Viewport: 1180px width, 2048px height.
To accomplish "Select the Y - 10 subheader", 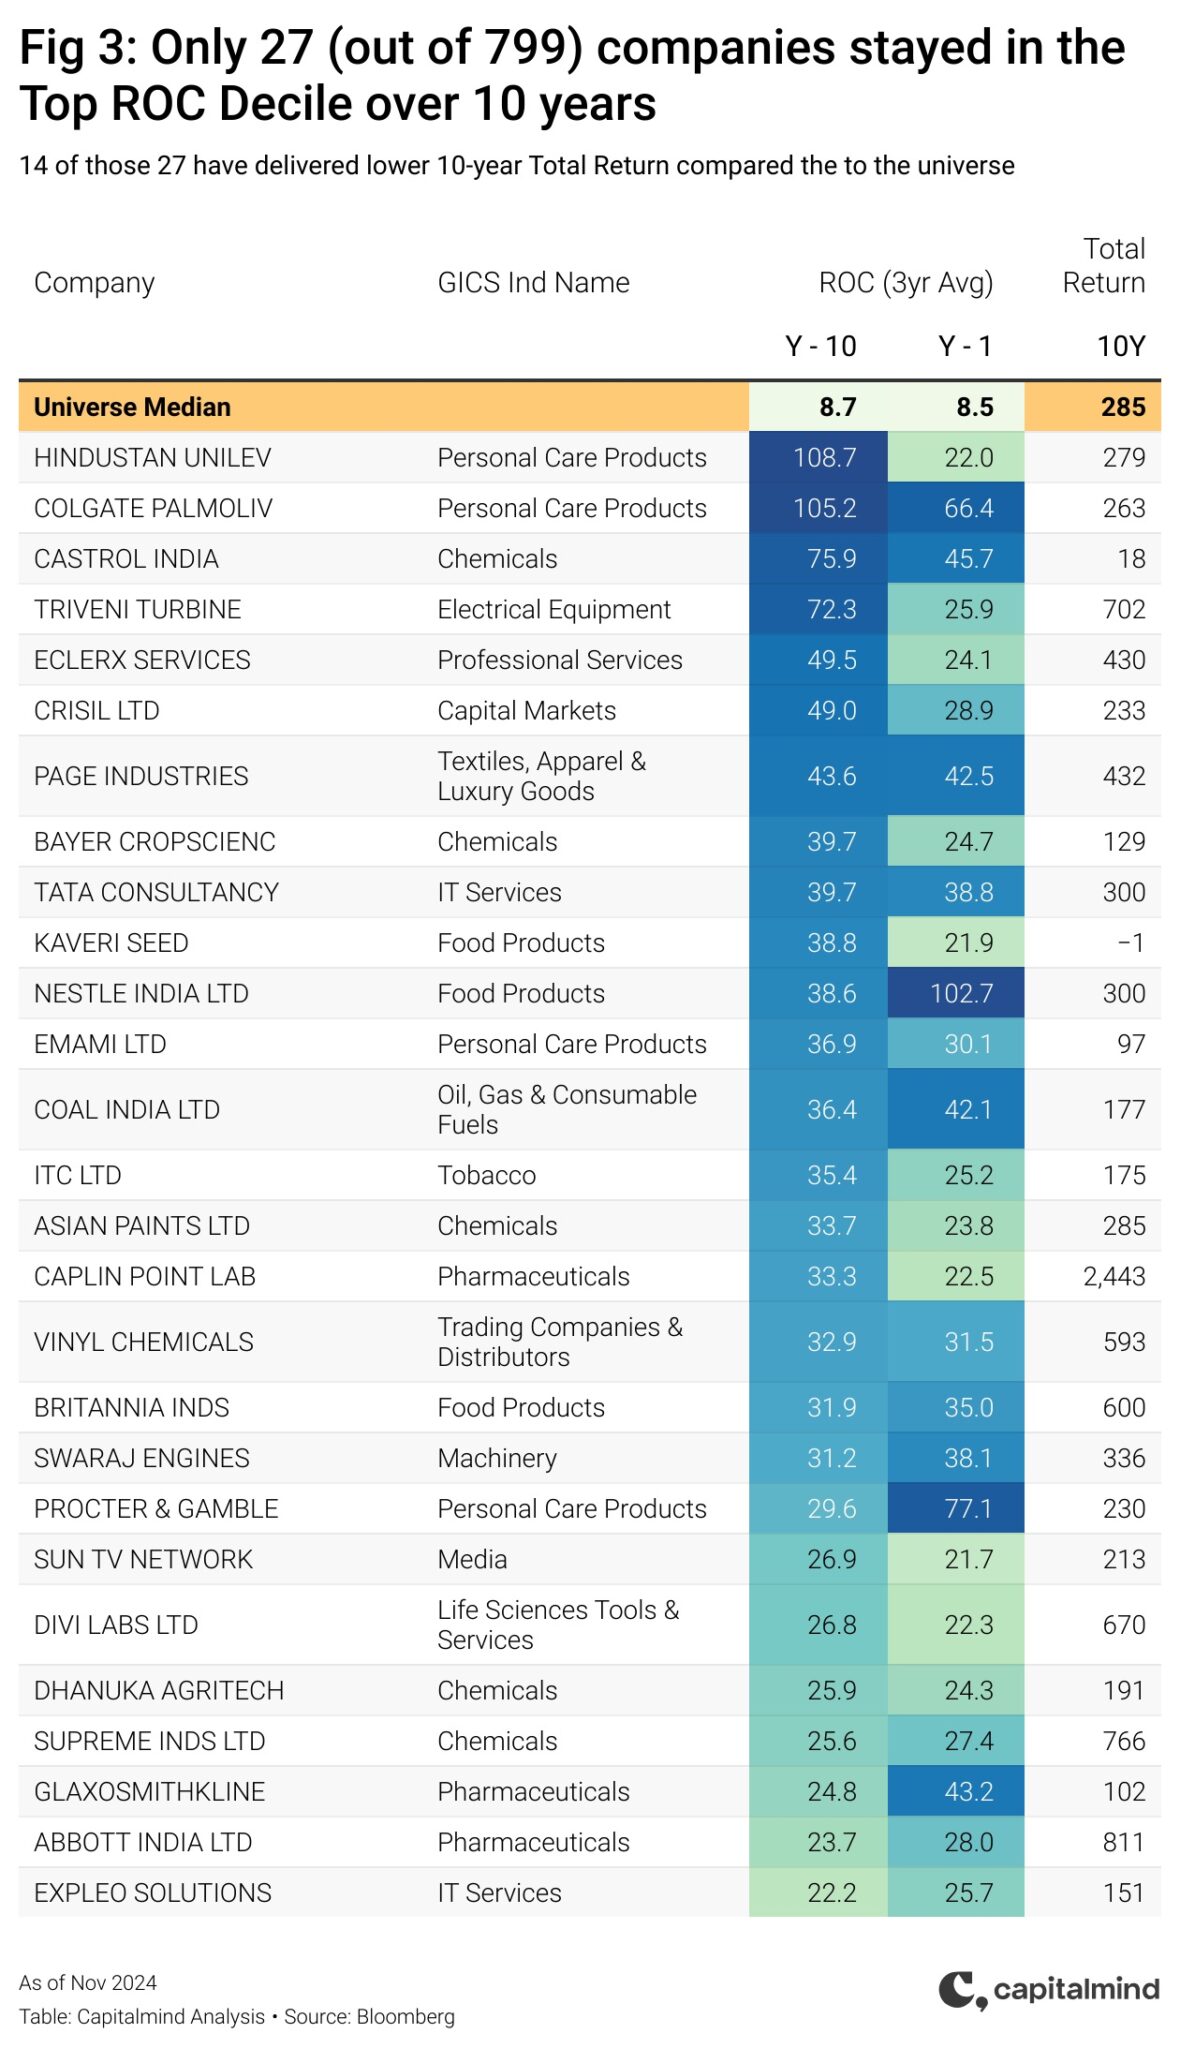I will [820, 346].
